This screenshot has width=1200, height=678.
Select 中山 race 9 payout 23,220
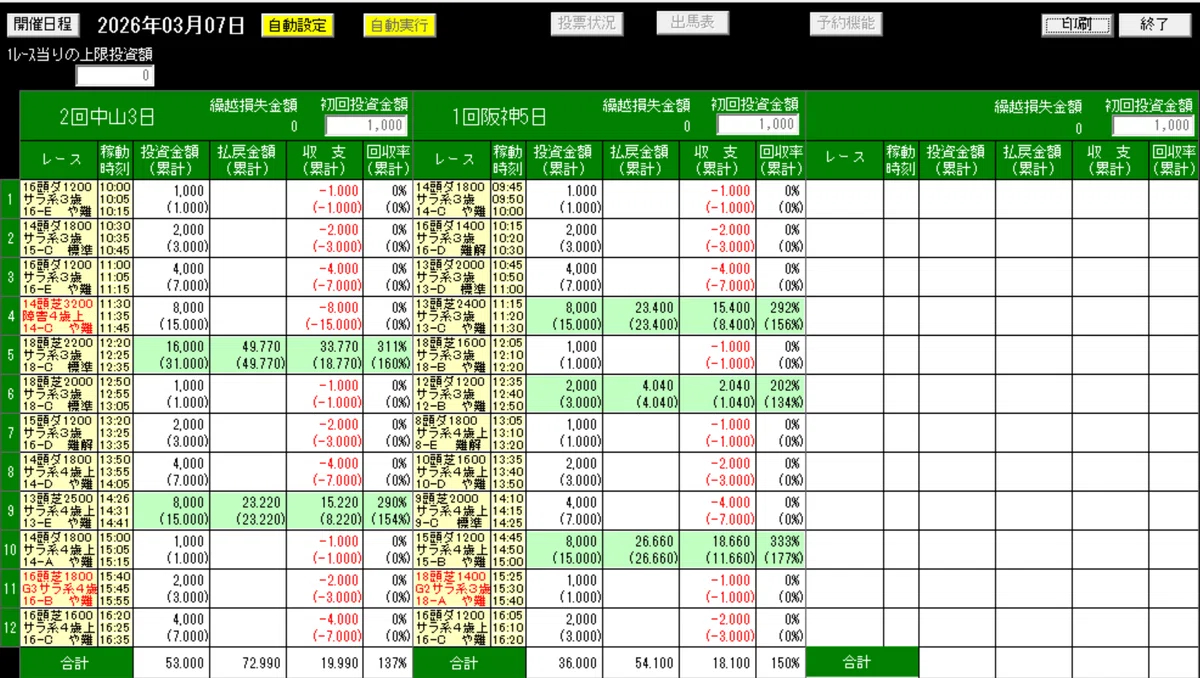261,502
